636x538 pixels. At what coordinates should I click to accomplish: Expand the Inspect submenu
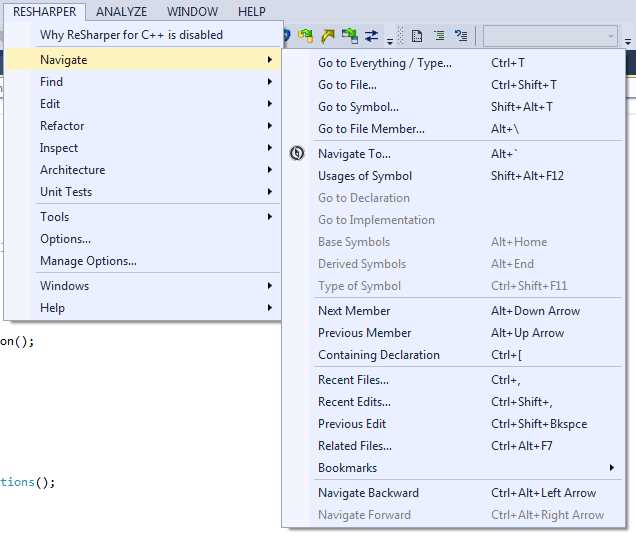point(143,148)
